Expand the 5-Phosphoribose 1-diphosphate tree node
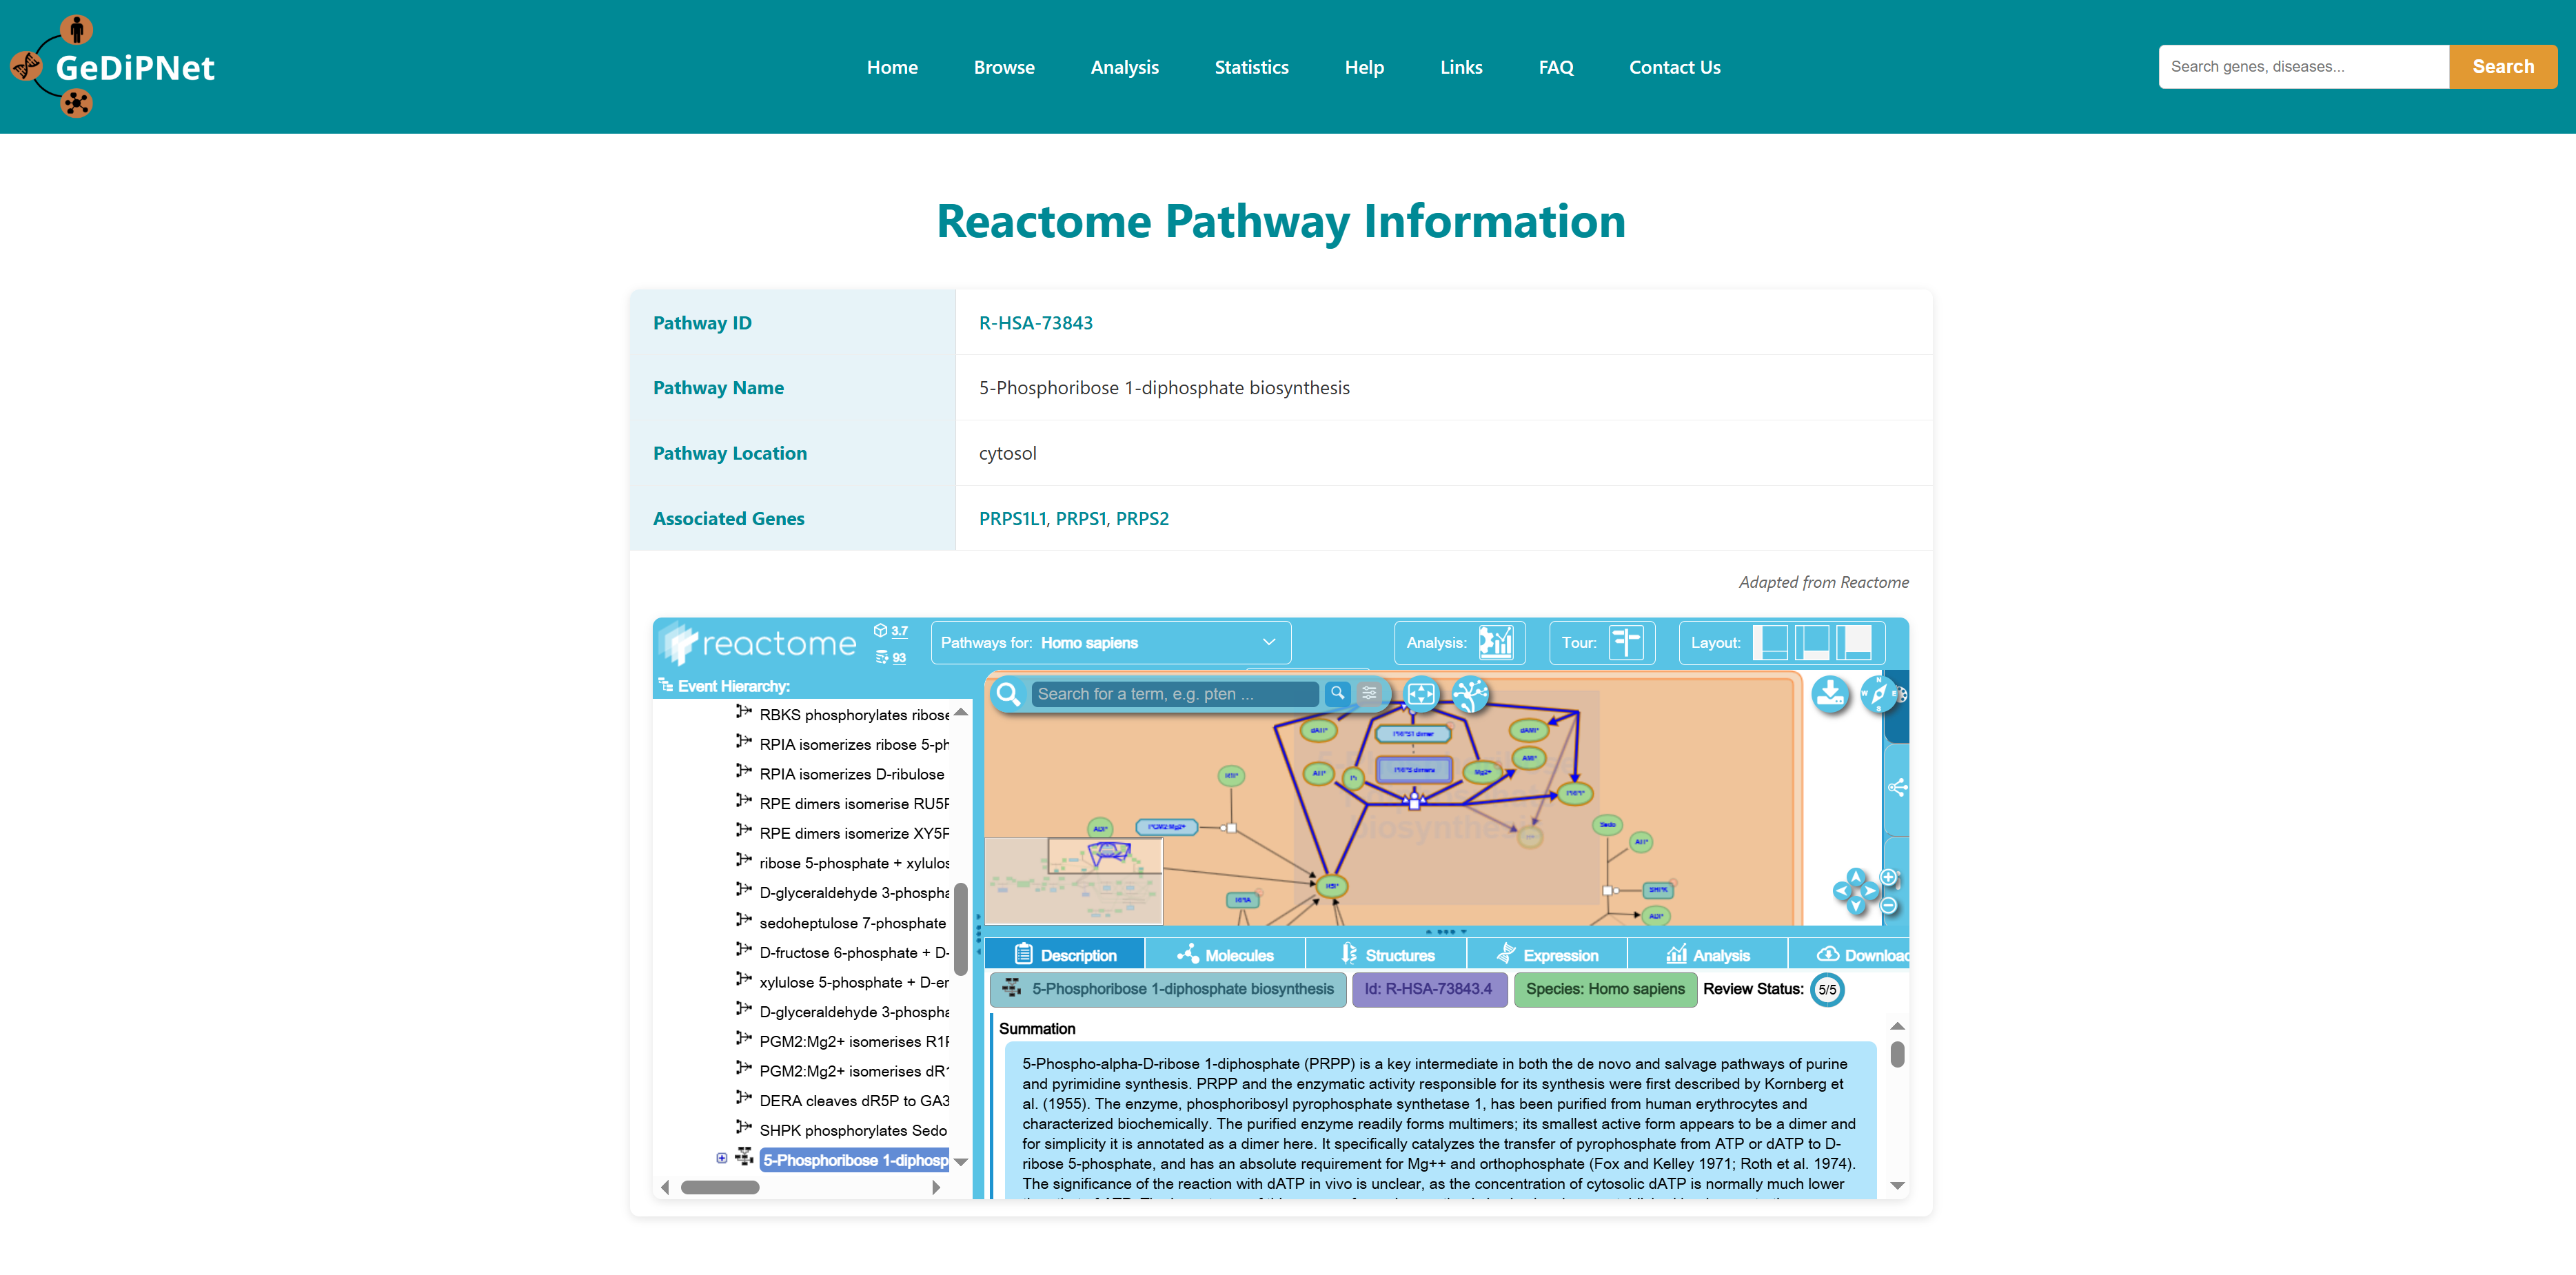 click(x=722, y=1158)
